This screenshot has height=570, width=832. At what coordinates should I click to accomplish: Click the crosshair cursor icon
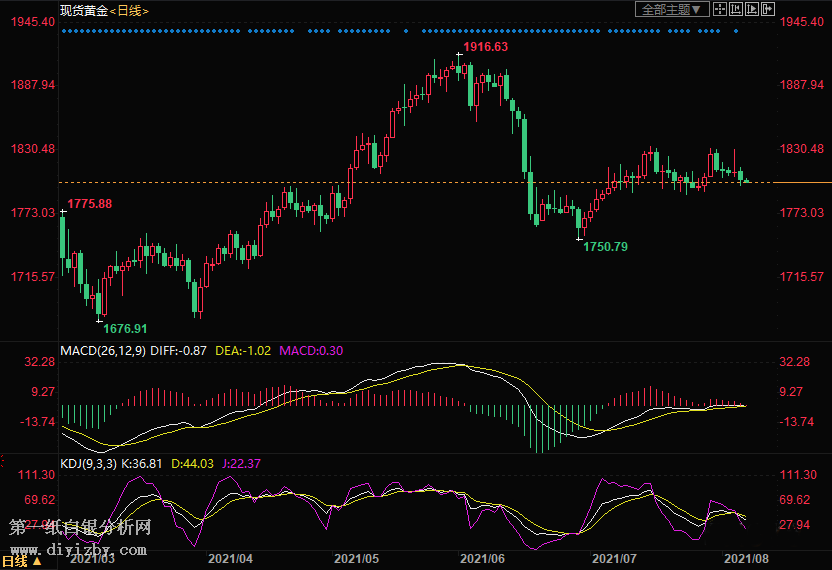point(720,9)
